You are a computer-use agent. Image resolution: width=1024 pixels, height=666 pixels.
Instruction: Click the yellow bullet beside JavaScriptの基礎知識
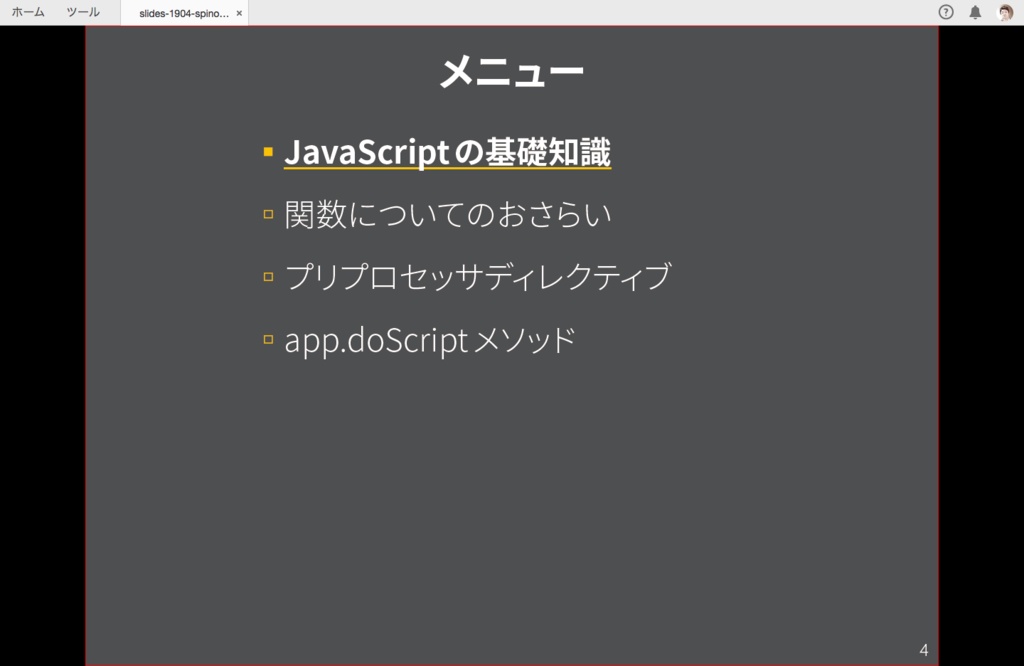tap(266, 150)
